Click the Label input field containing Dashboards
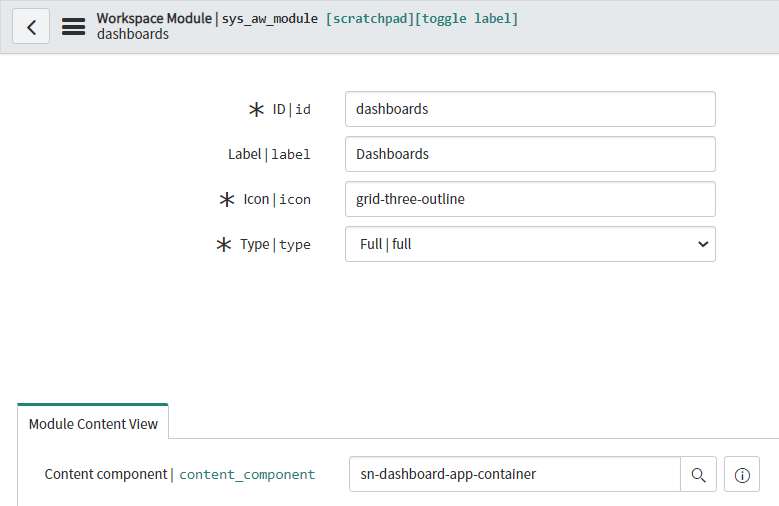The image size is (779, 506). (x=530, y=154)
